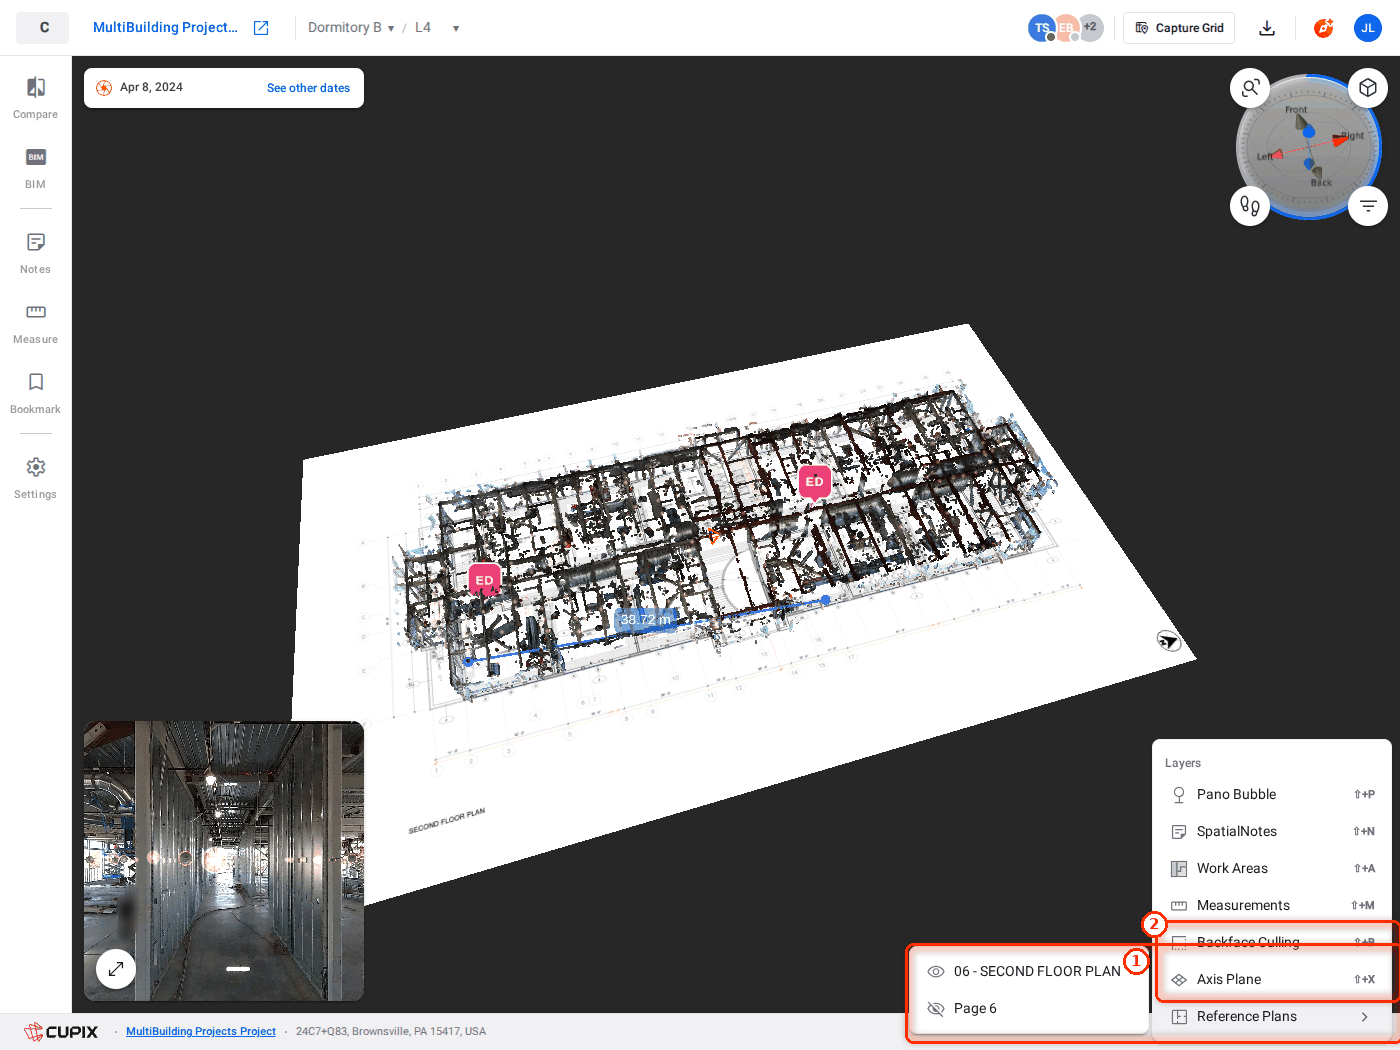Open L4 level dropdown arrow
This screenshot has height=1050, width=1400.
coord(456,28)
